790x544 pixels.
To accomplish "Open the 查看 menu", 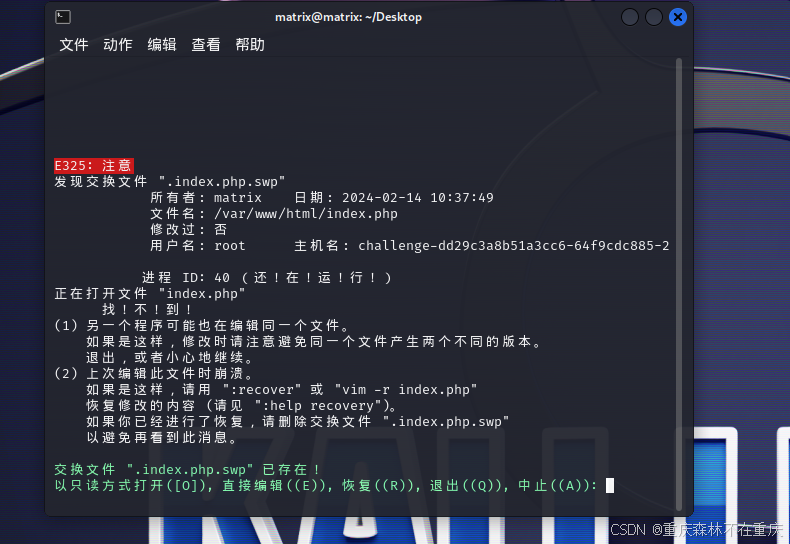I will coord(206,45).
